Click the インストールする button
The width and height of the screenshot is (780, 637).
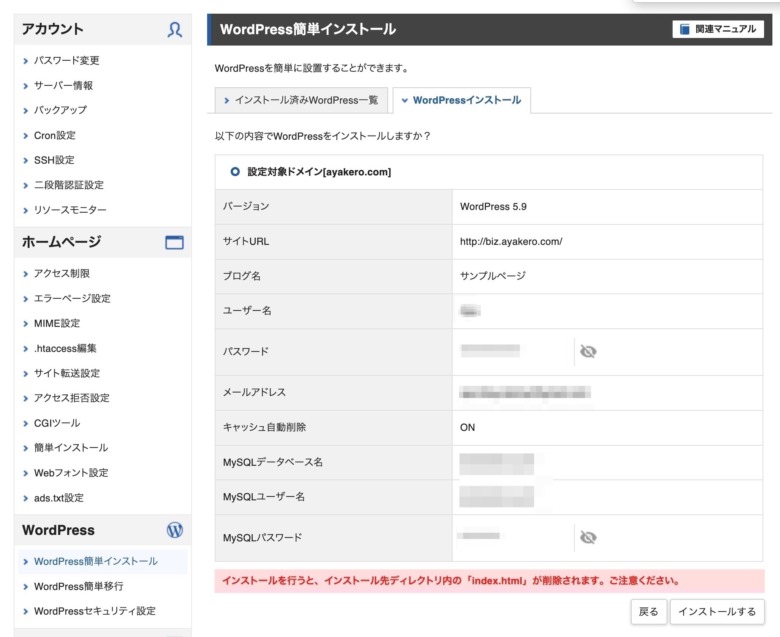pos(717,612)
